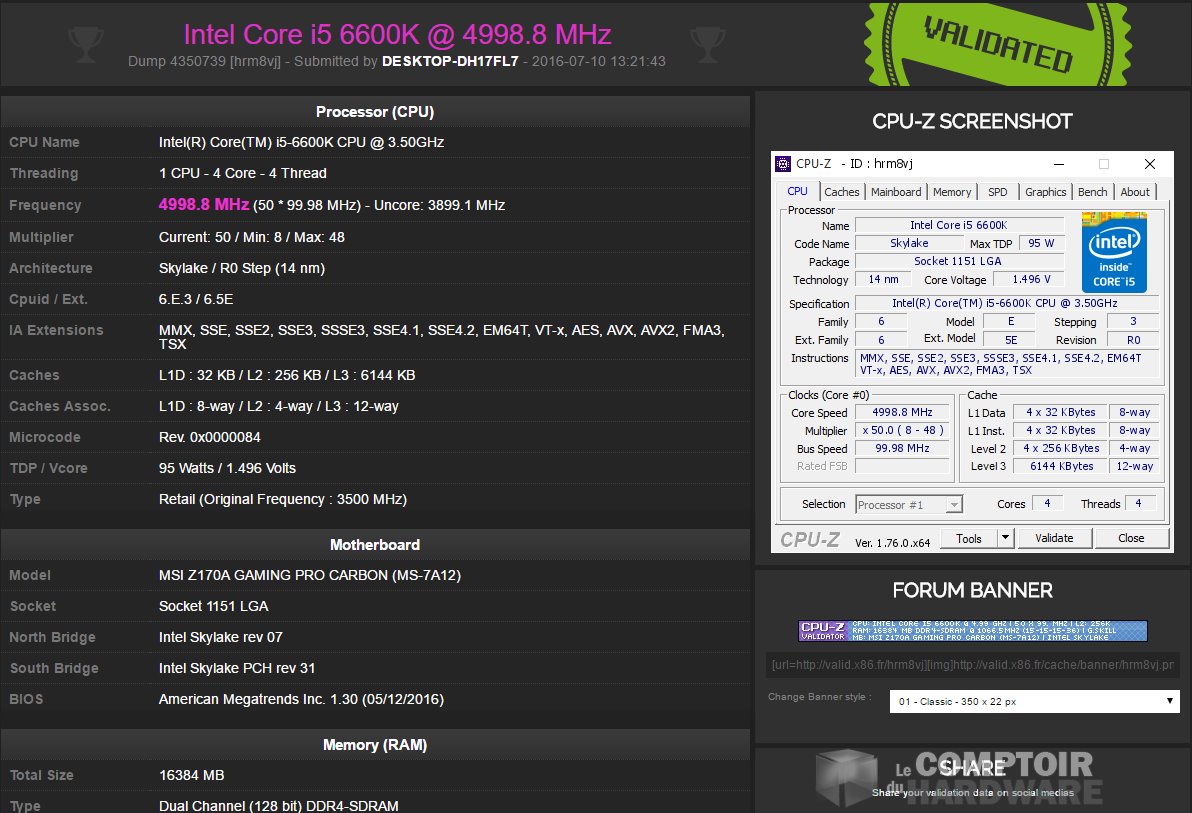Click the X close icon of CPU-Z window

coord(1149,164)
